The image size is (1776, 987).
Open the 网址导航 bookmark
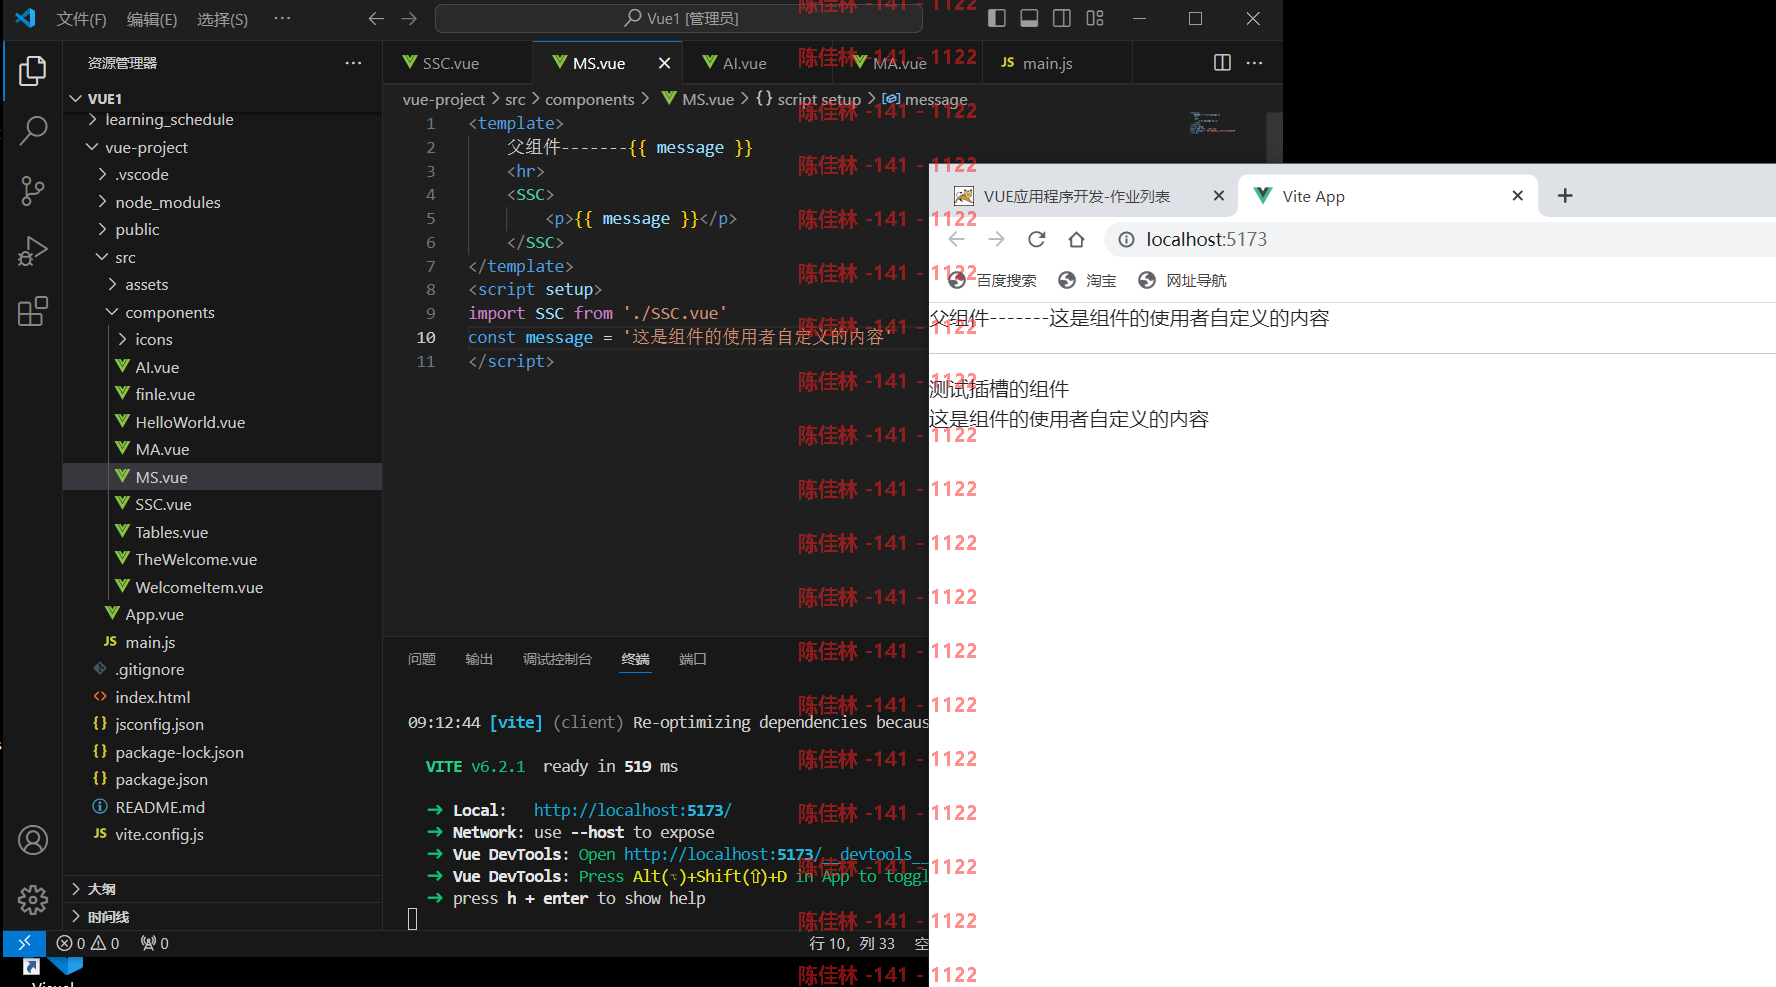(1182, 280)
